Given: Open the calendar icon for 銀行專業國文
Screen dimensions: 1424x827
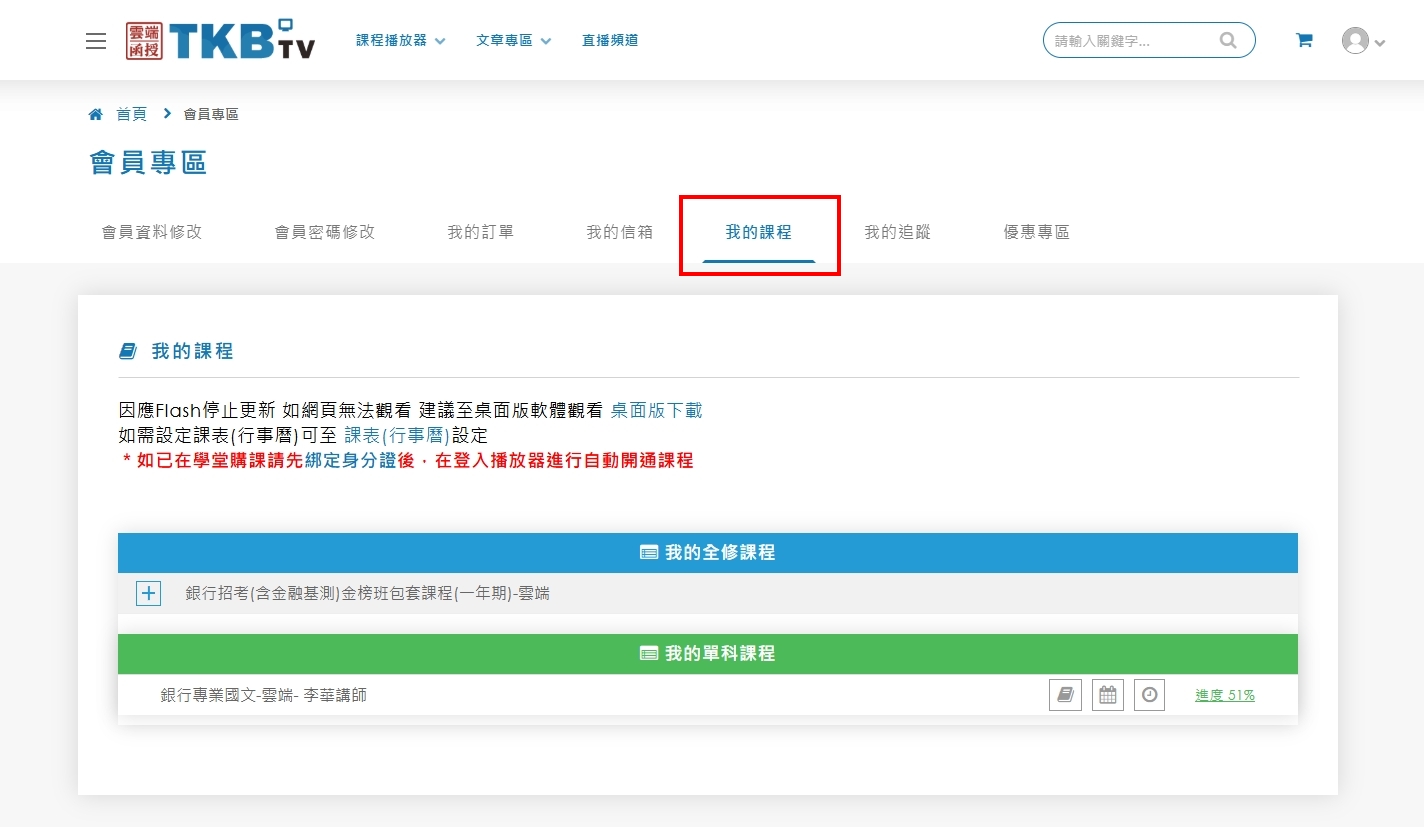Looking at the screenshot, I should click(x=1107, y=695).
